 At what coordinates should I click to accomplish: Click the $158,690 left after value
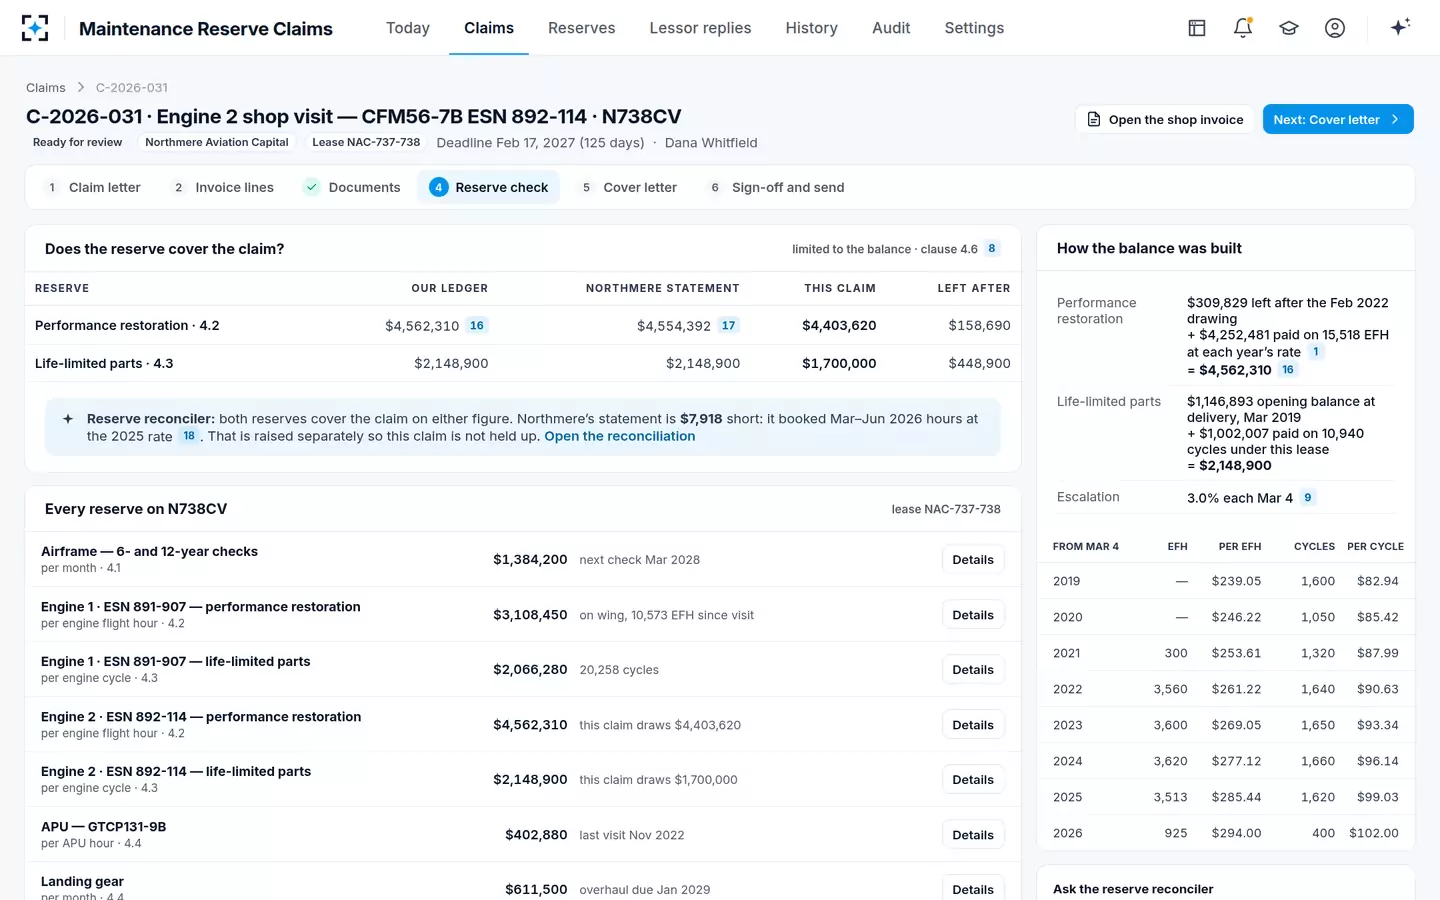tap(979, 326)
